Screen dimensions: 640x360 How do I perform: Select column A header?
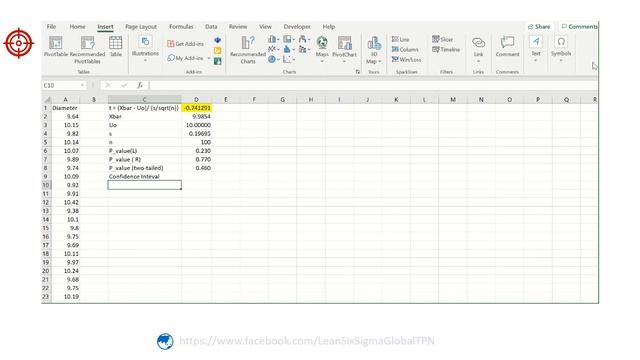[65, 100]
